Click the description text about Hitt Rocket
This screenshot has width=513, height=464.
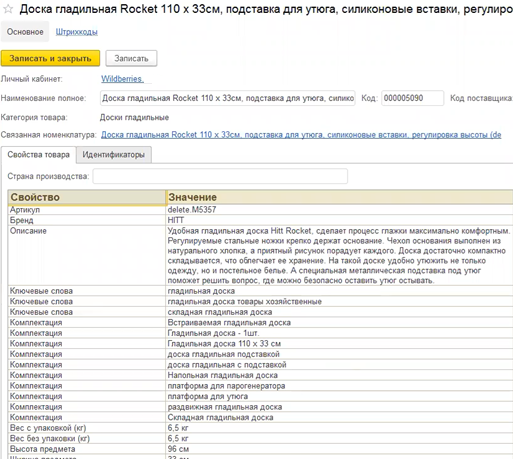coord(339,255)
